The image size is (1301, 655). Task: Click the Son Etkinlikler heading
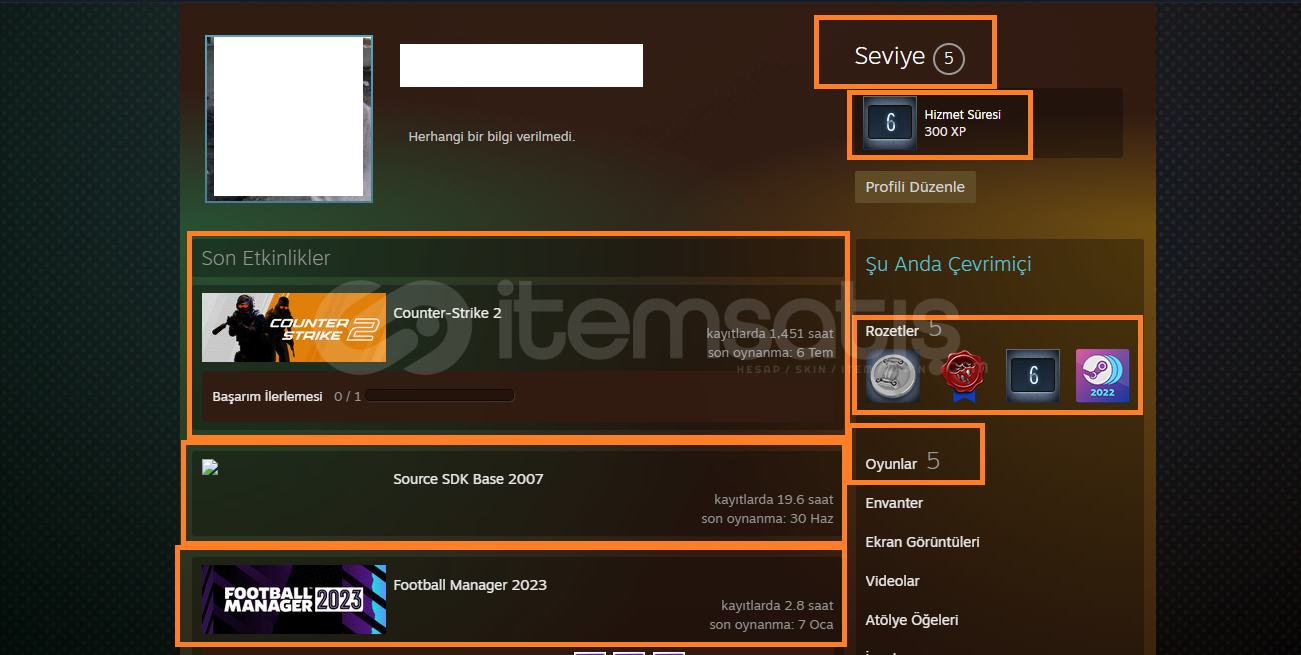click(x=266, y=258)
